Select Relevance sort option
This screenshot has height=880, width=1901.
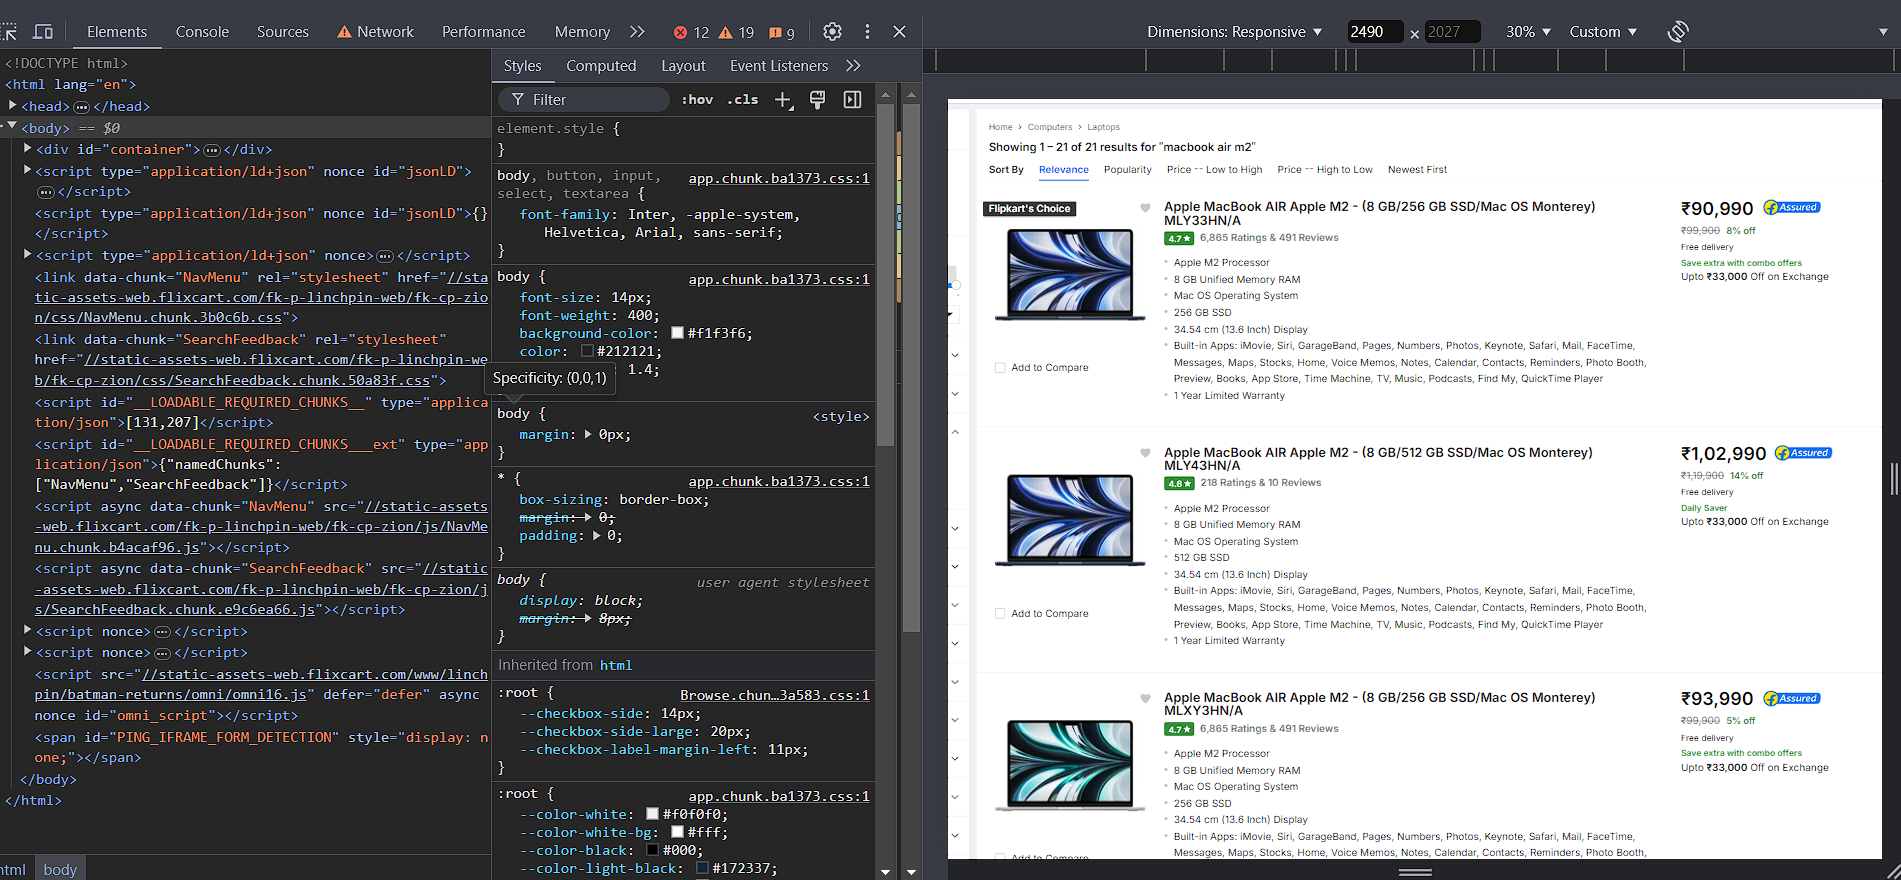coord(1063,170)
